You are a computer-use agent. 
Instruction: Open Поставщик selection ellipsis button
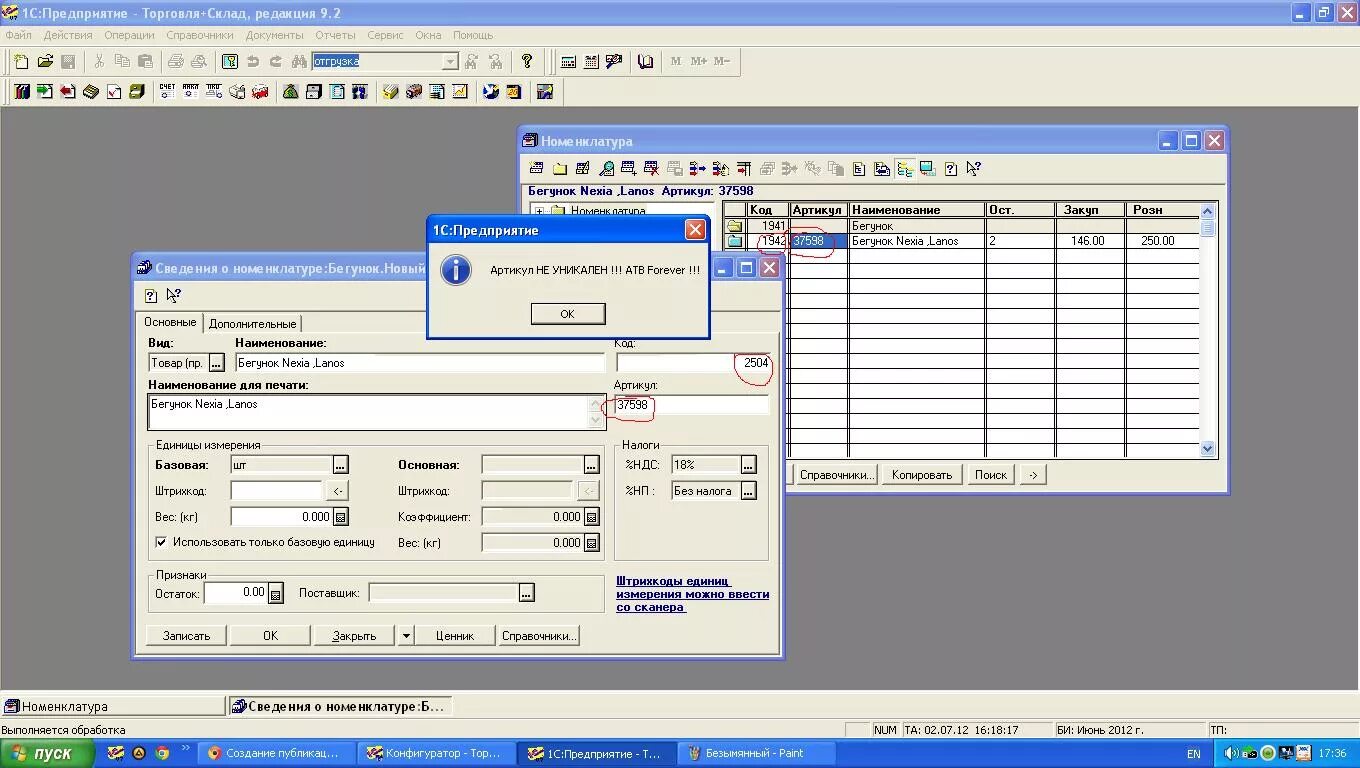[526, 593]
